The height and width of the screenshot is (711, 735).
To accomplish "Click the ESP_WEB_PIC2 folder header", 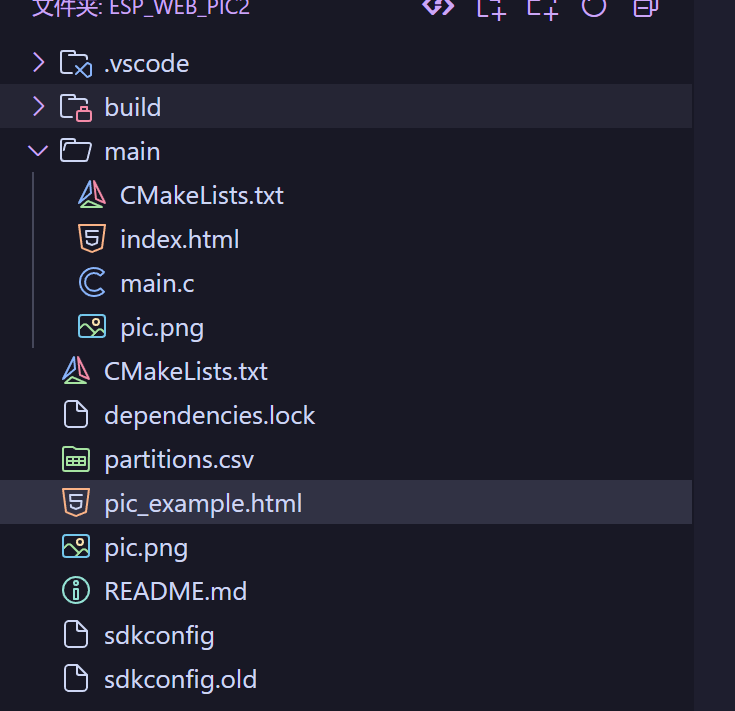I will (x=138, y=8).
